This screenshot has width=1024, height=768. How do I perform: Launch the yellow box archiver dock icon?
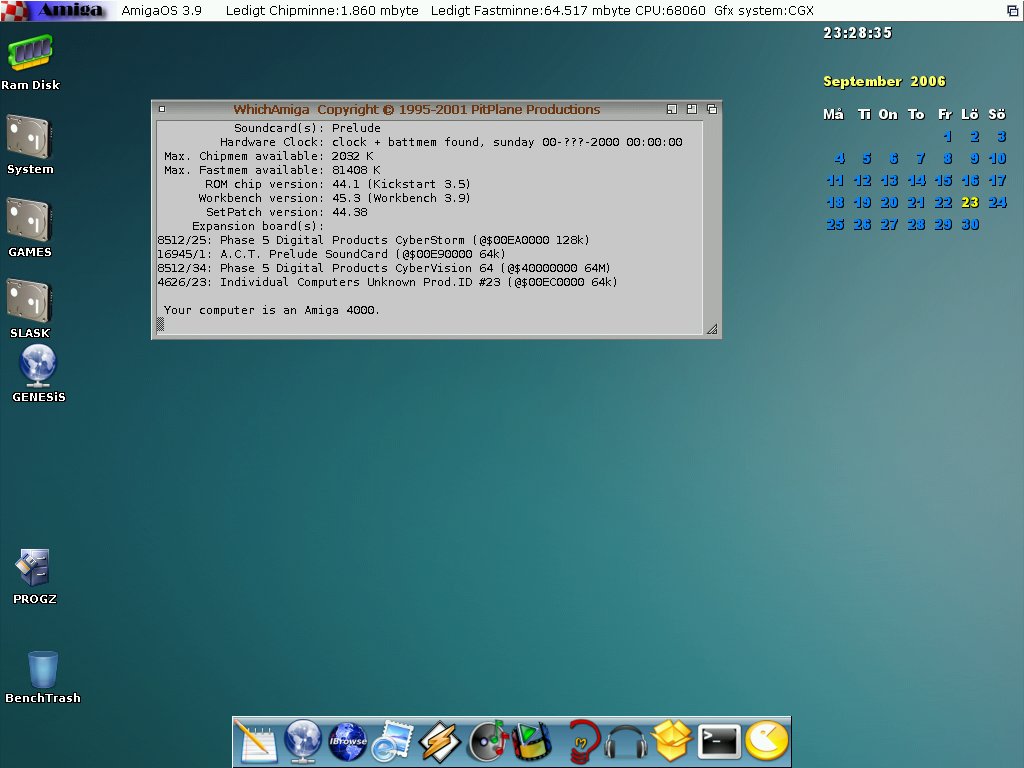[x=671, y=741]
